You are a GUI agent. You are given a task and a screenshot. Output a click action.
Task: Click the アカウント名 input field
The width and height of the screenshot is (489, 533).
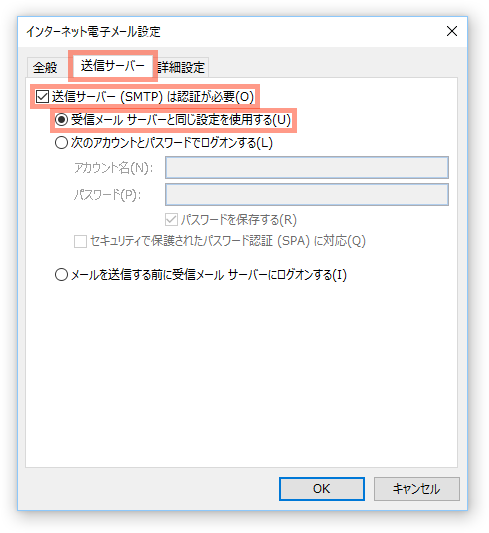click(307, 168)
